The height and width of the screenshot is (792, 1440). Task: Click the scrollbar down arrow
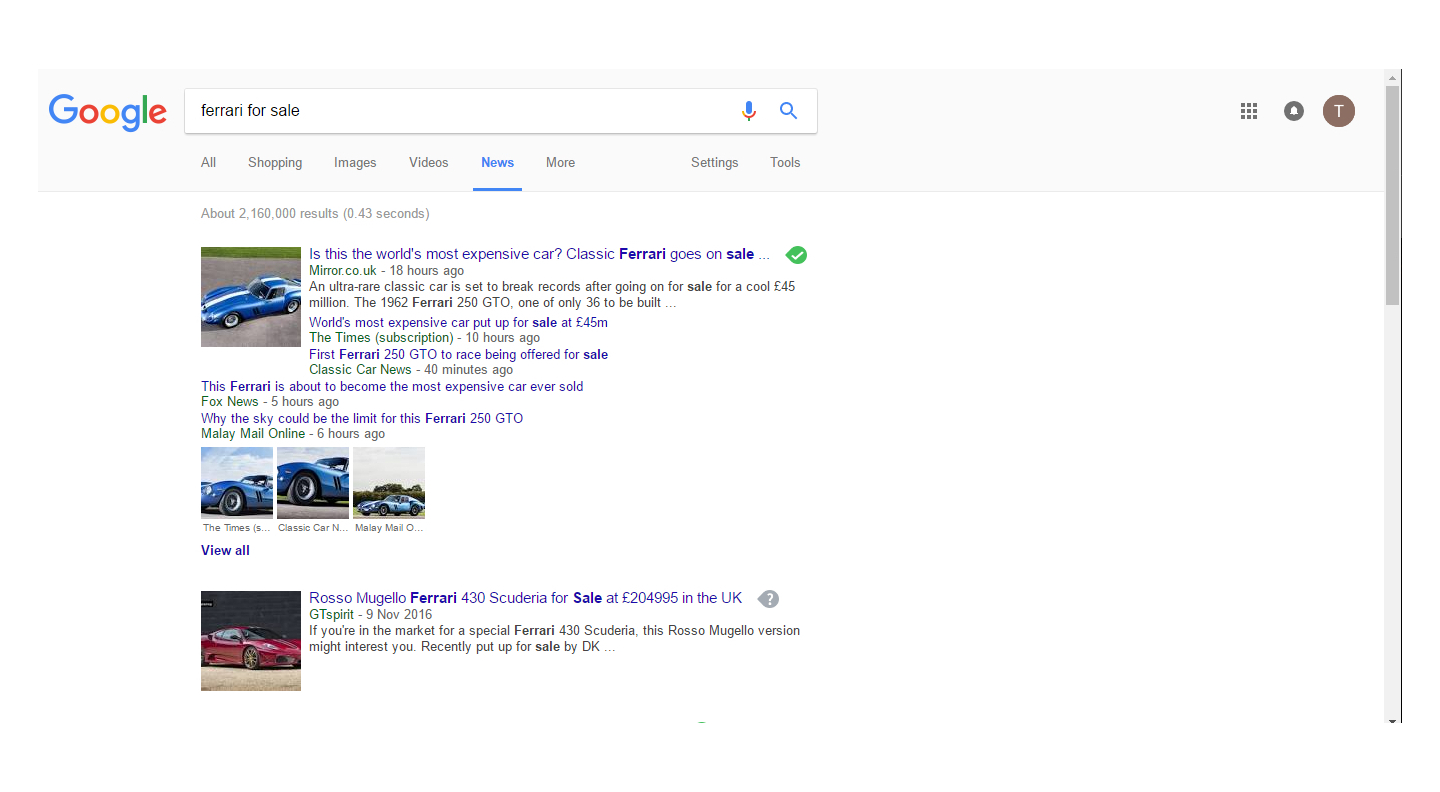1392,720
